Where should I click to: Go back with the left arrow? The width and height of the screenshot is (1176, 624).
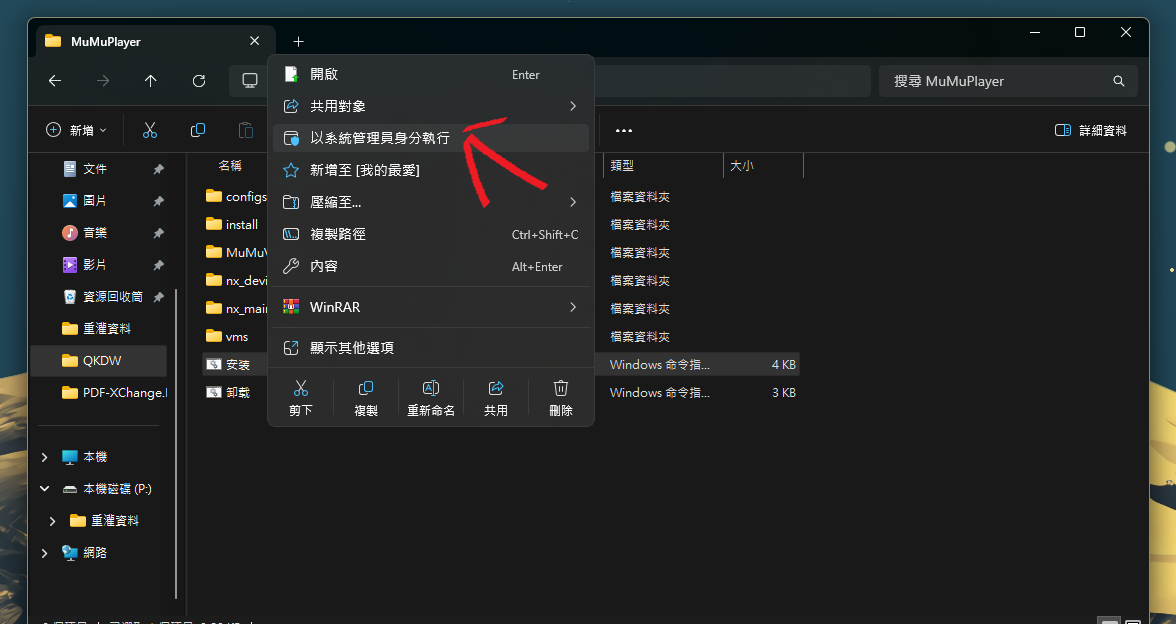pyautogui.click(x=55, y=81)
